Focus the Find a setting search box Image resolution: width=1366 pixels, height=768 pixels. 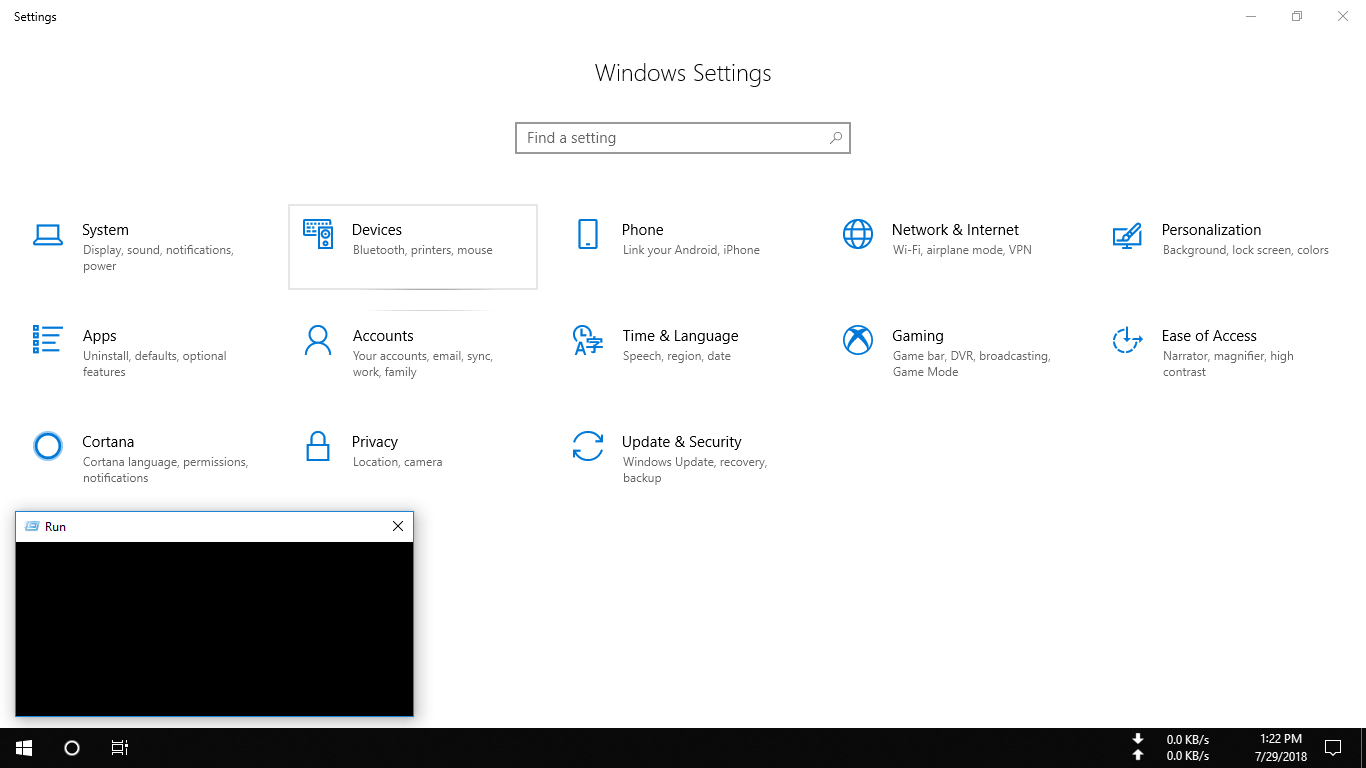(x=683, y=138)
